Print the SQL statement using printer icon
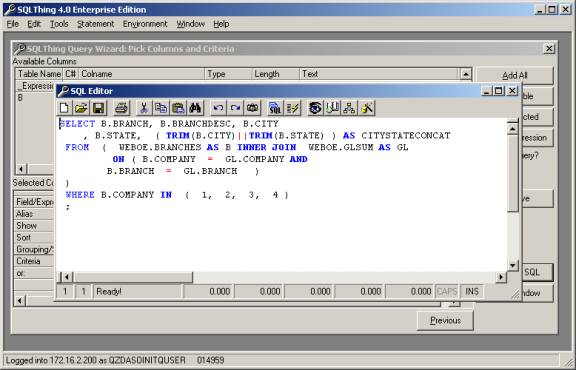This screenshot has height=370, width=576. (121, 108)
